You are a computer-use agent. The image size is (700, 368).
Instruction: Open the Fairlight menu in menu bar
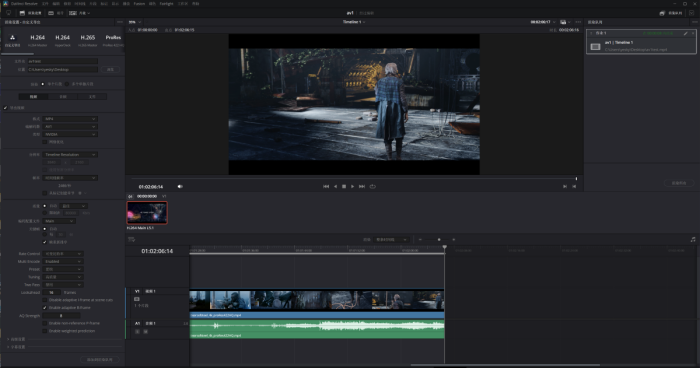point(167,4)
